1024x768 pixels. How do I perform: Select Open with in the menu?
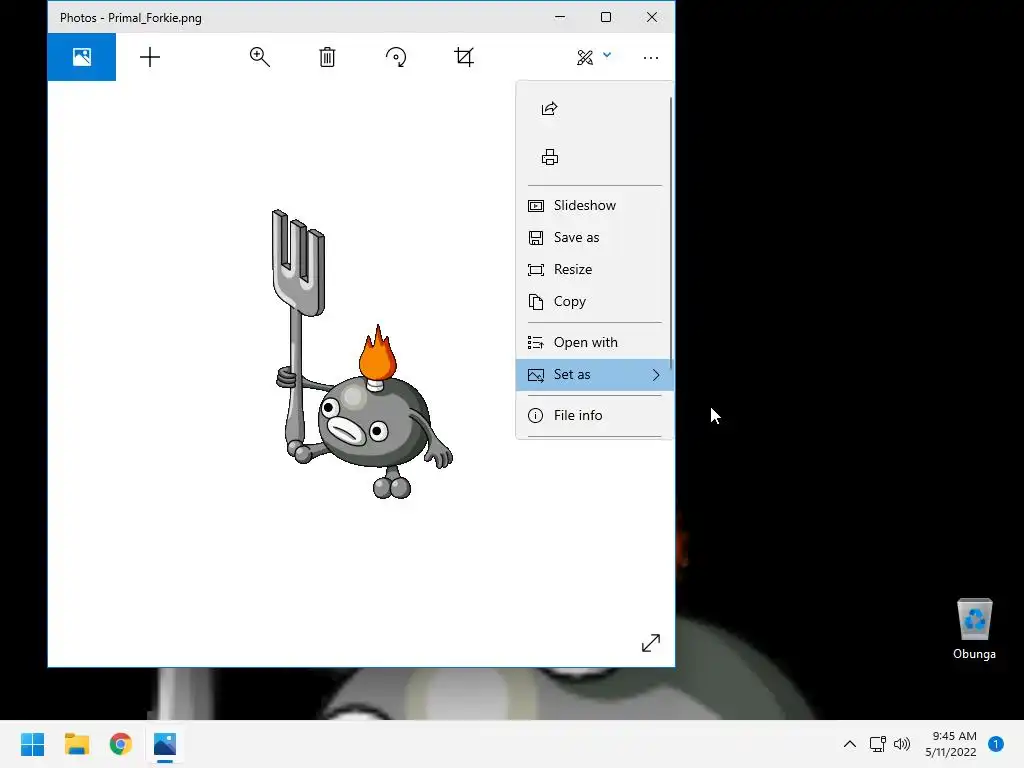pos(594,342)
